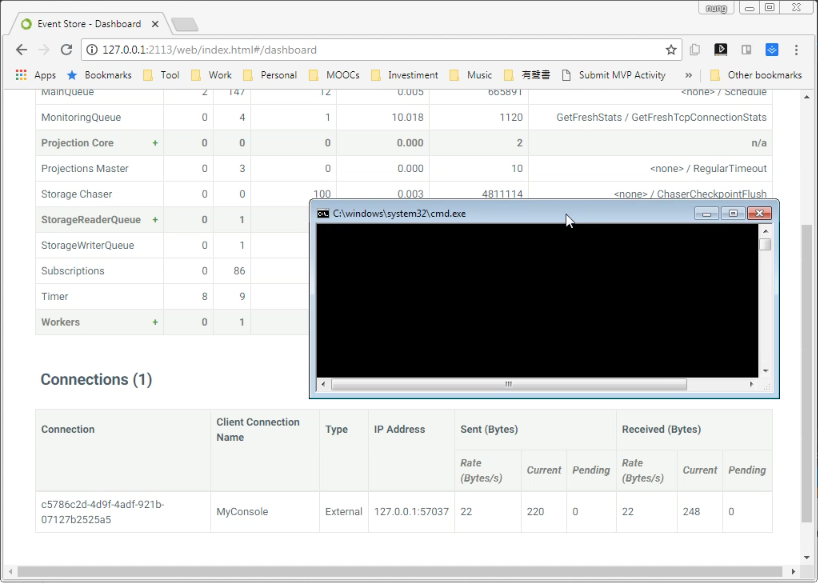Click browser page horizontal scrollbar
The height and width of the screenshot is (583, 818).
click(400, 572)
